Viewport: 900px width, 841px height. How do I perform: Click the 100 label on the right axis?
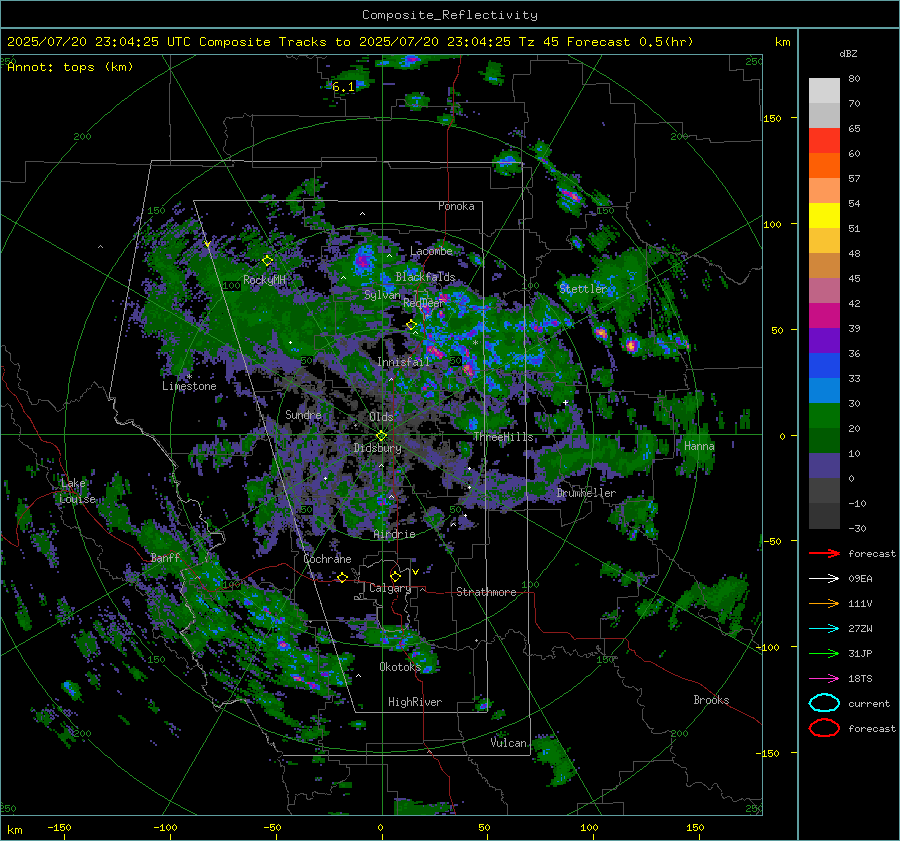tap(773, 224)
